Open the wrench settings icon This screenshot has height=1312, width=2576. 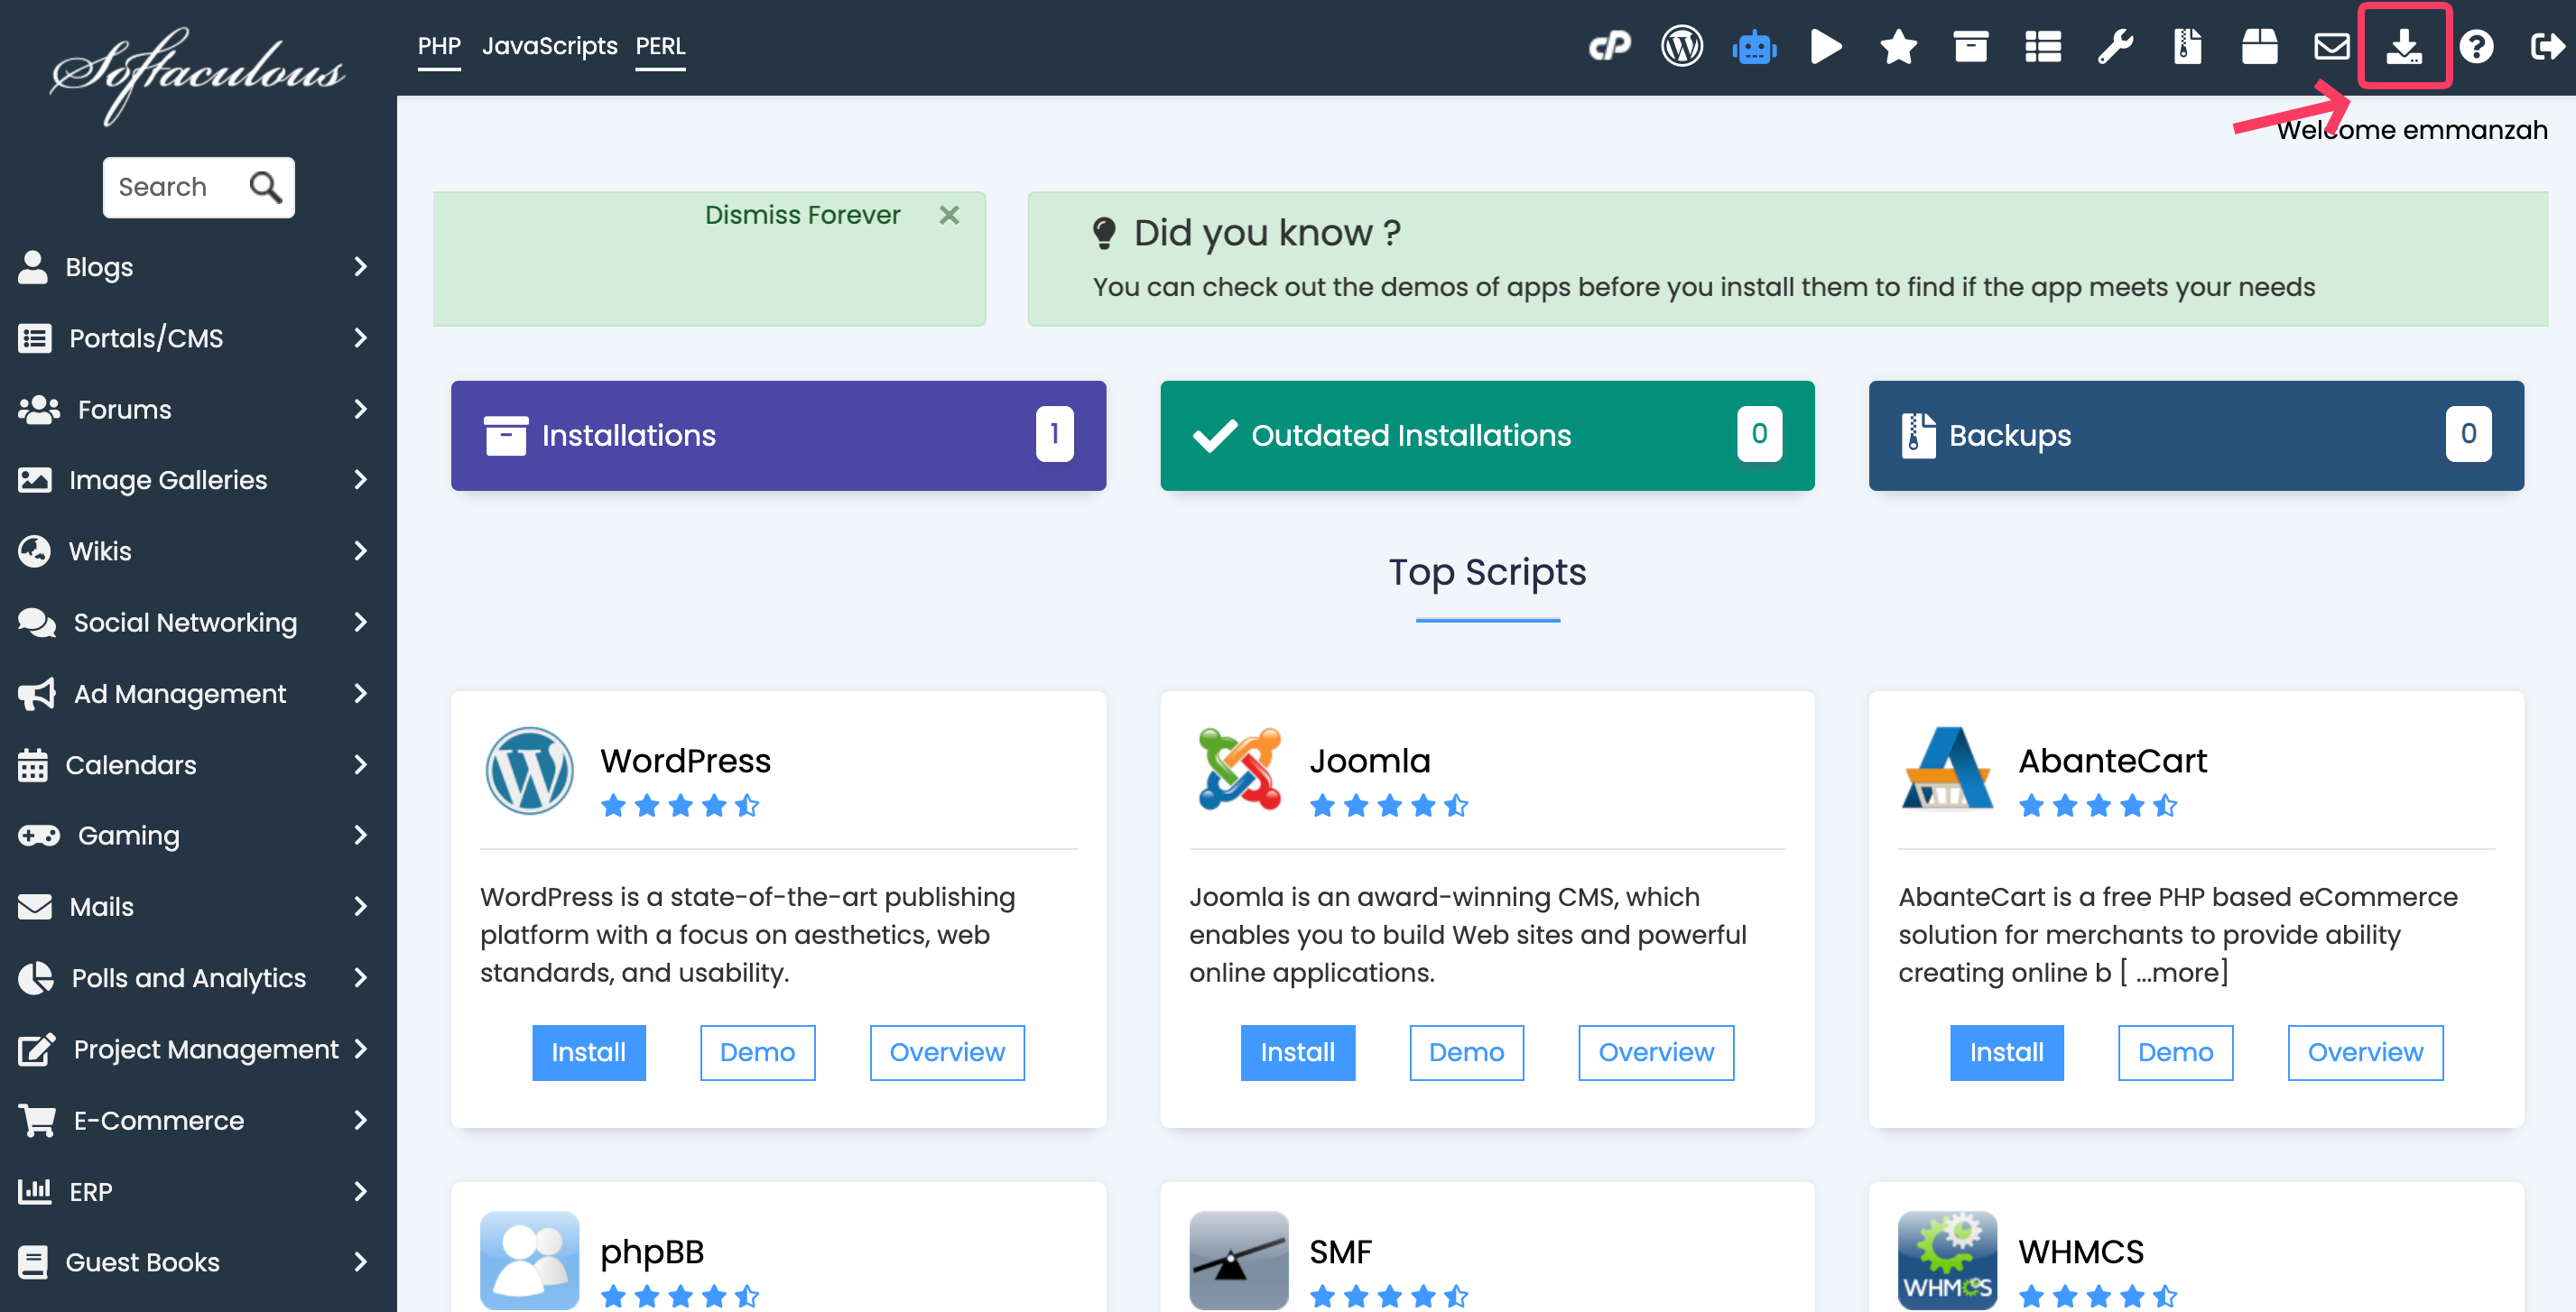pos(2114,46)
